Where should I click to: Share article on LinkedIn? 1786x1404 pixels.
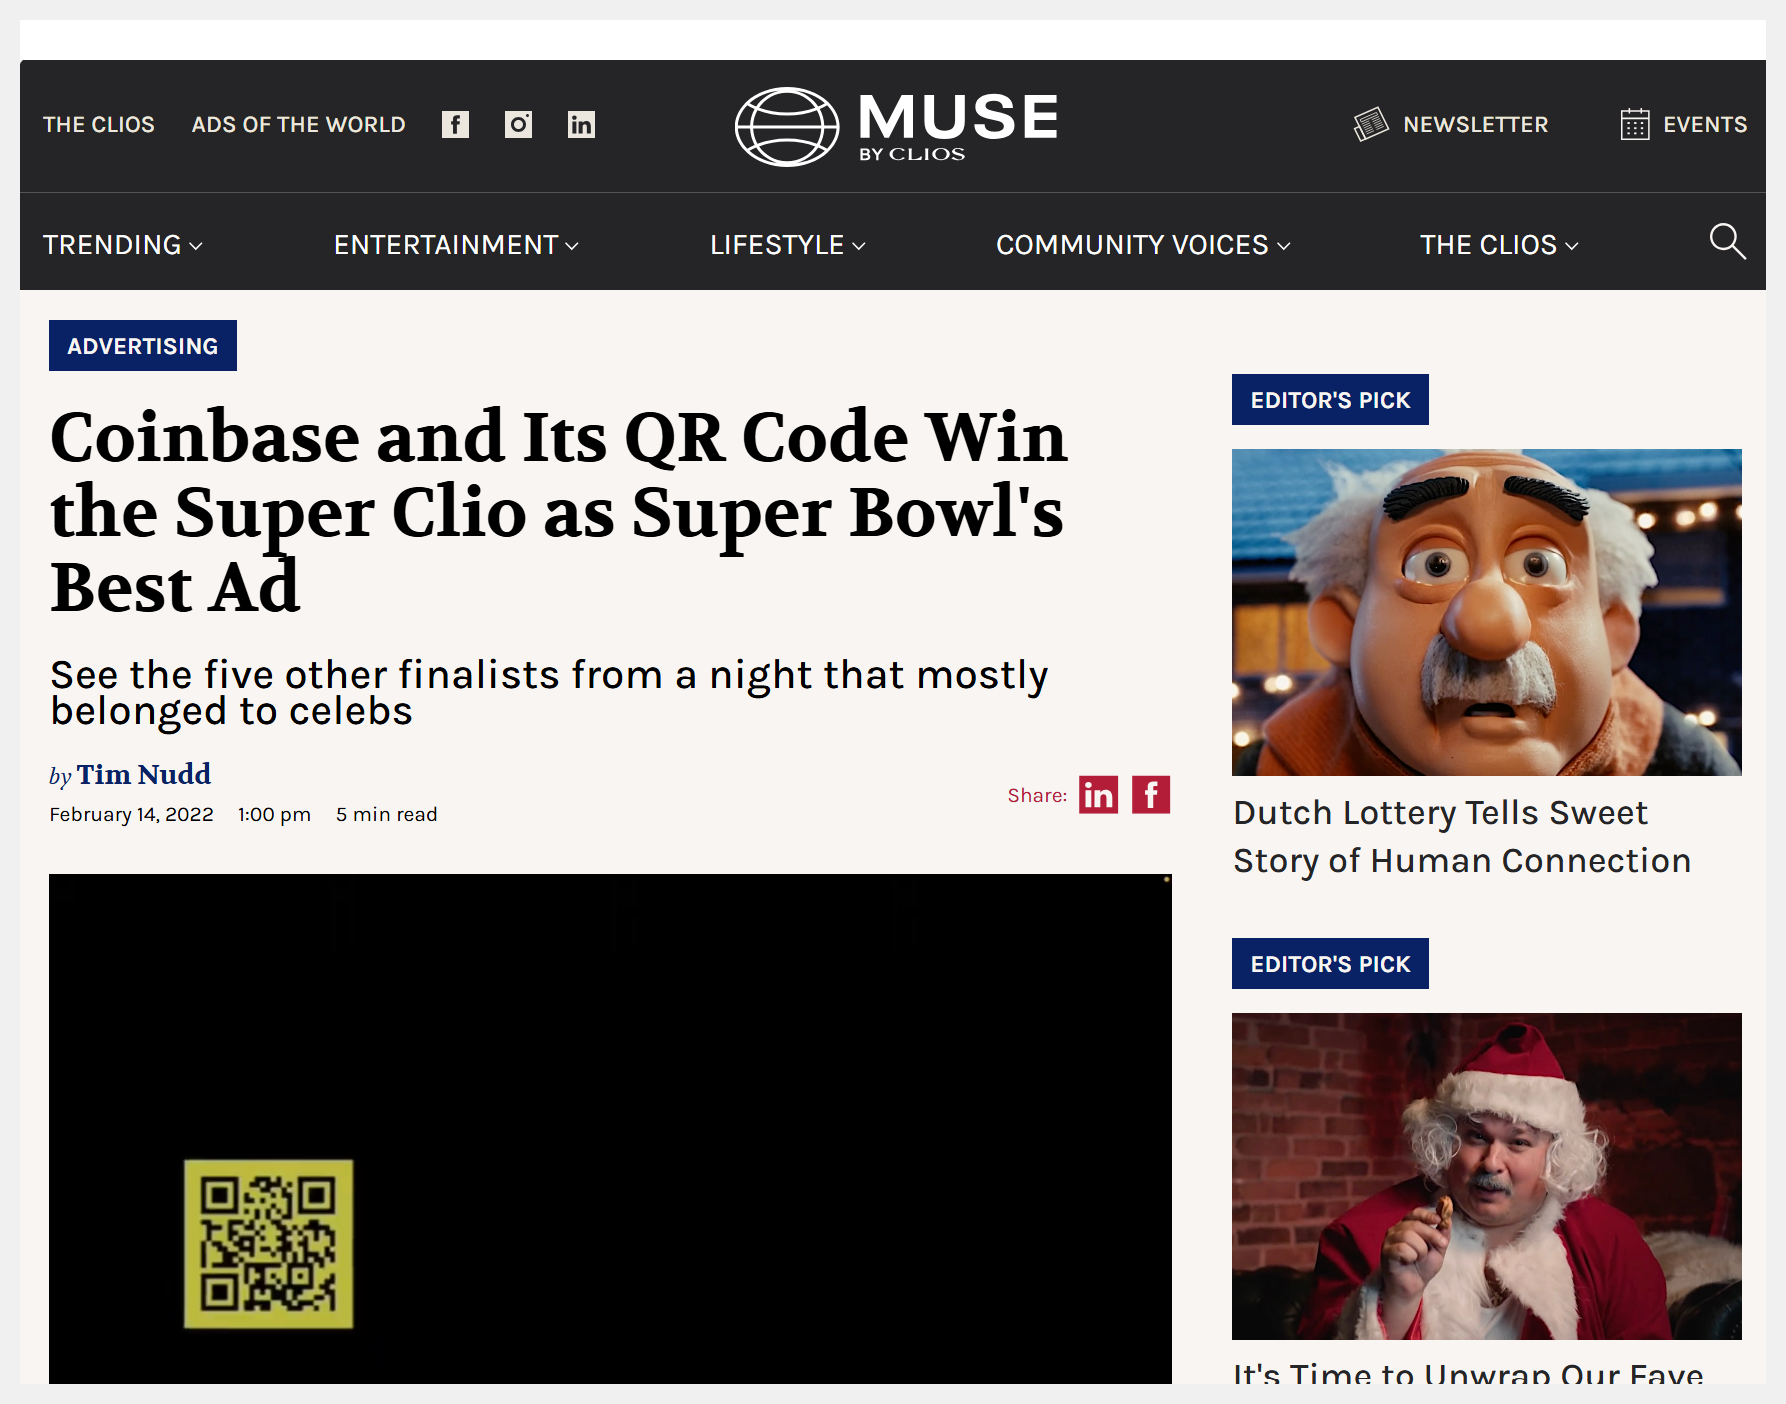(x=1098, y=795)
